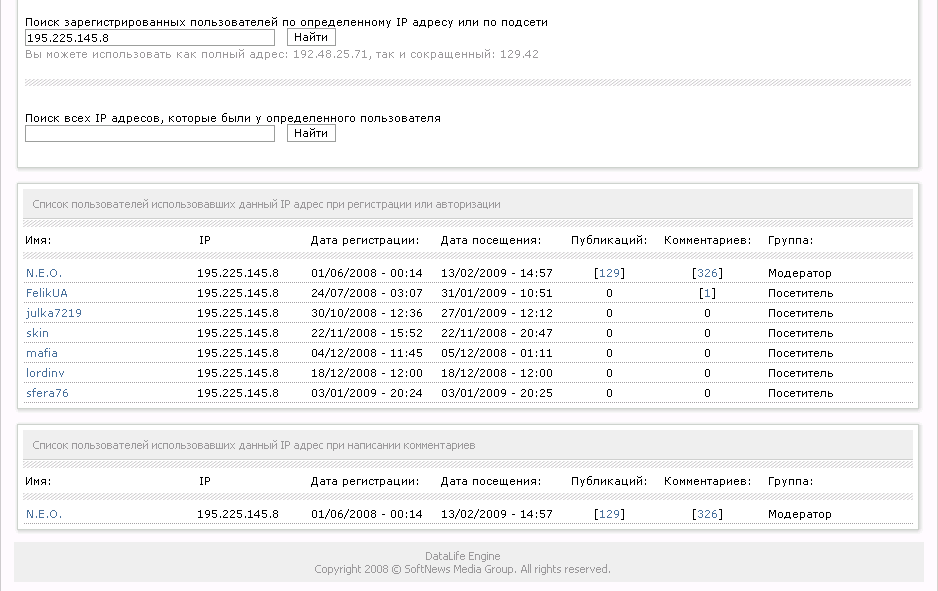The image size is (938, 591).
Task: Click Группа header in comments list
Action: click(x=790, y=482)
